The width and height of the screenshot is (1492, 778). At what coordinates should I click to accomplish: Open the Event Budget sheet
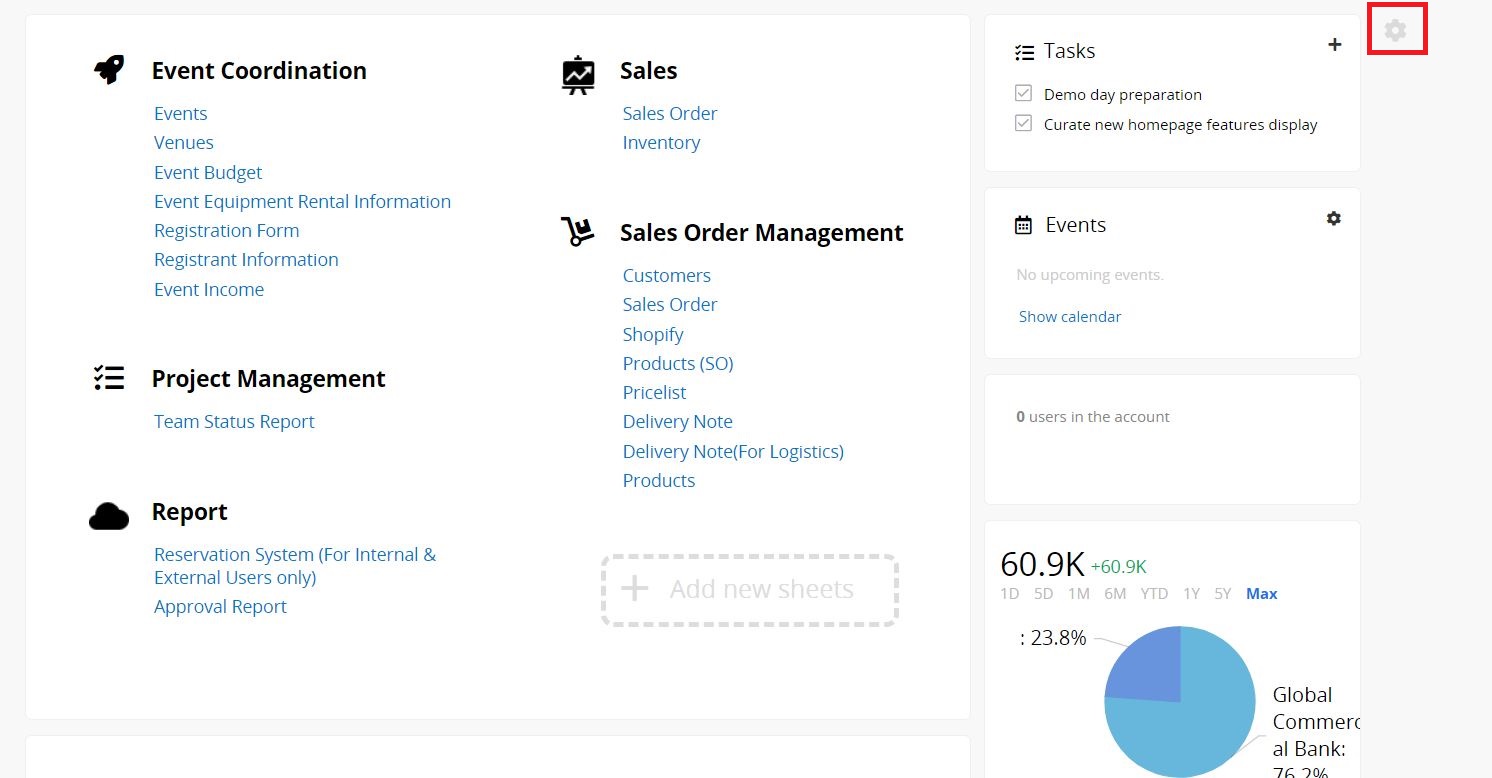pyautogui.click(x=208, y=172)
